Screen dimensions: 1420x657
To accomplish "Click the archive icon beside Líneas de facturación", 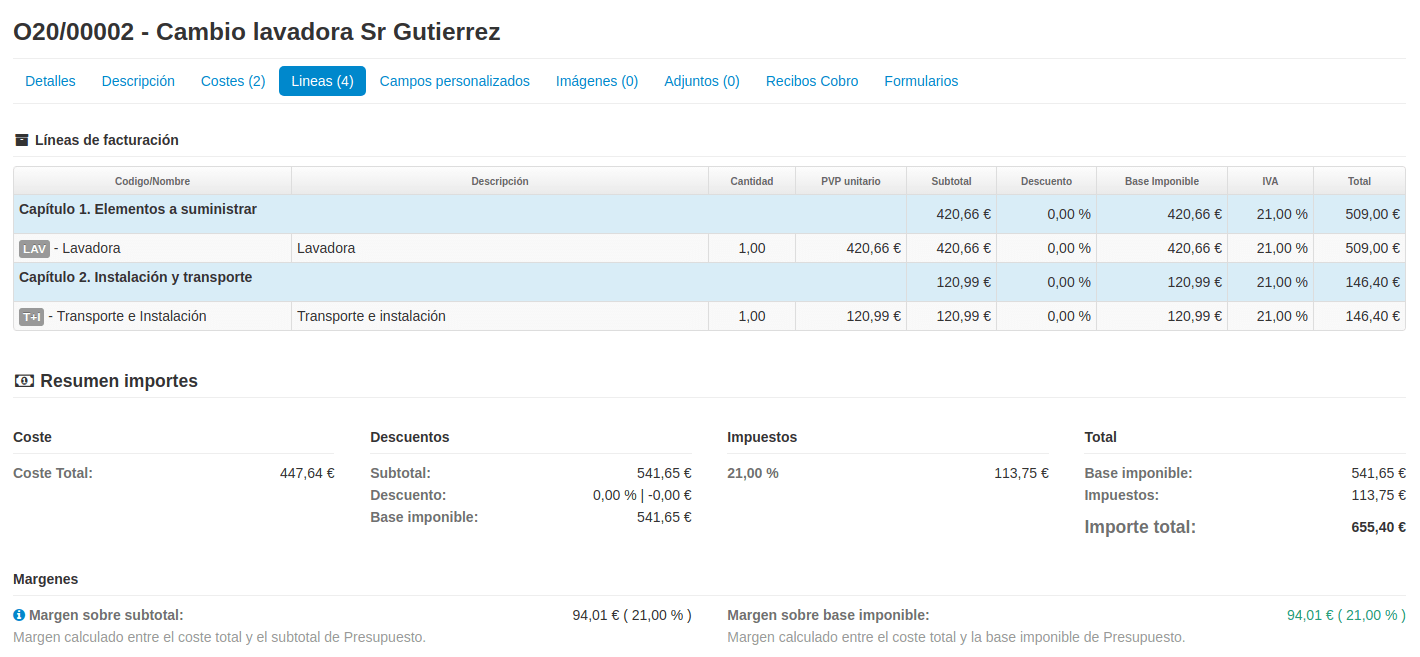I will click(21, 140).
